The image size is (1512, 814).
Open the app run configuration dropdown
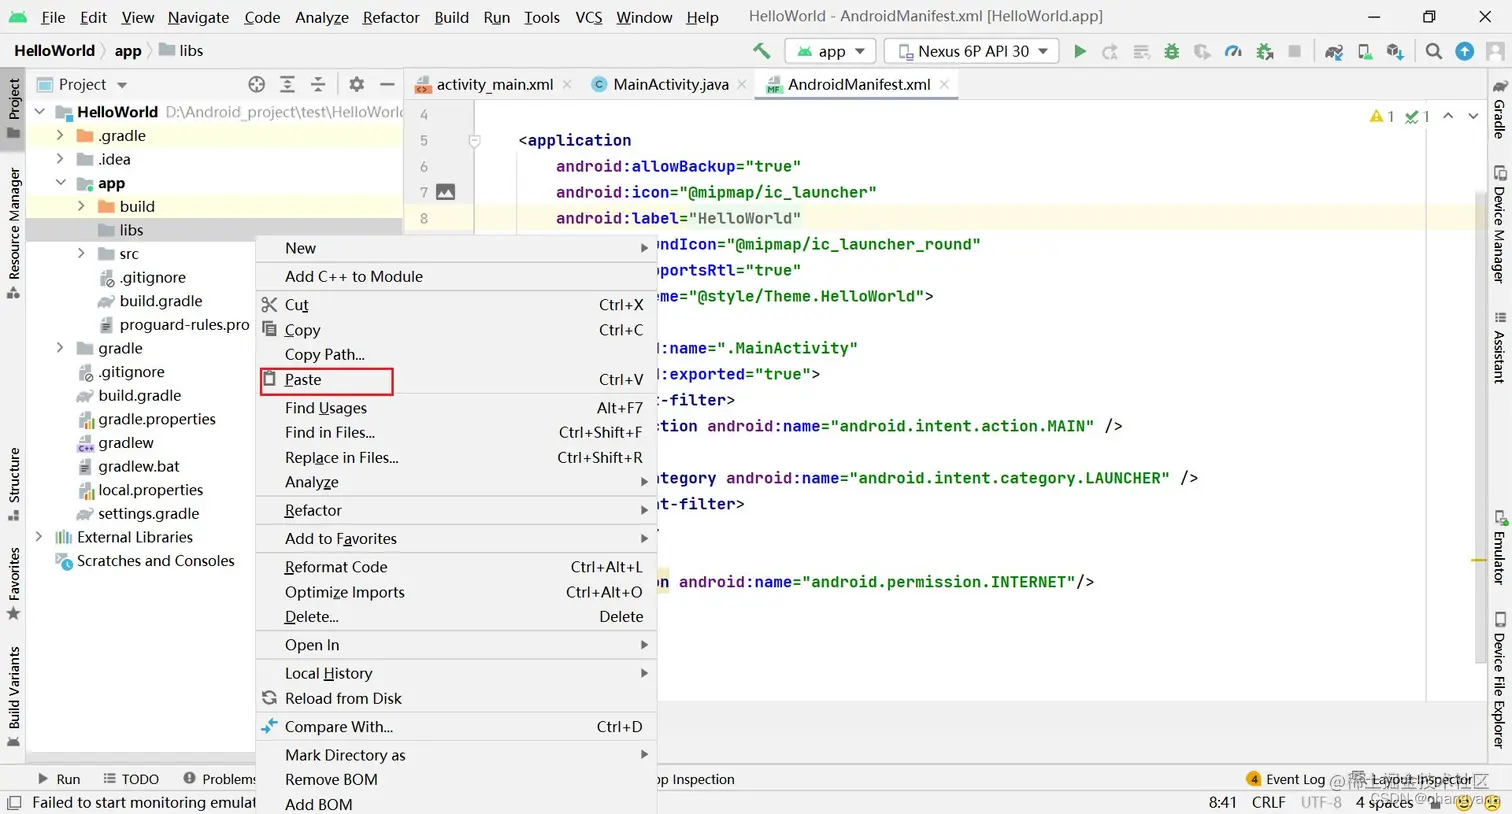click(831, 51)
